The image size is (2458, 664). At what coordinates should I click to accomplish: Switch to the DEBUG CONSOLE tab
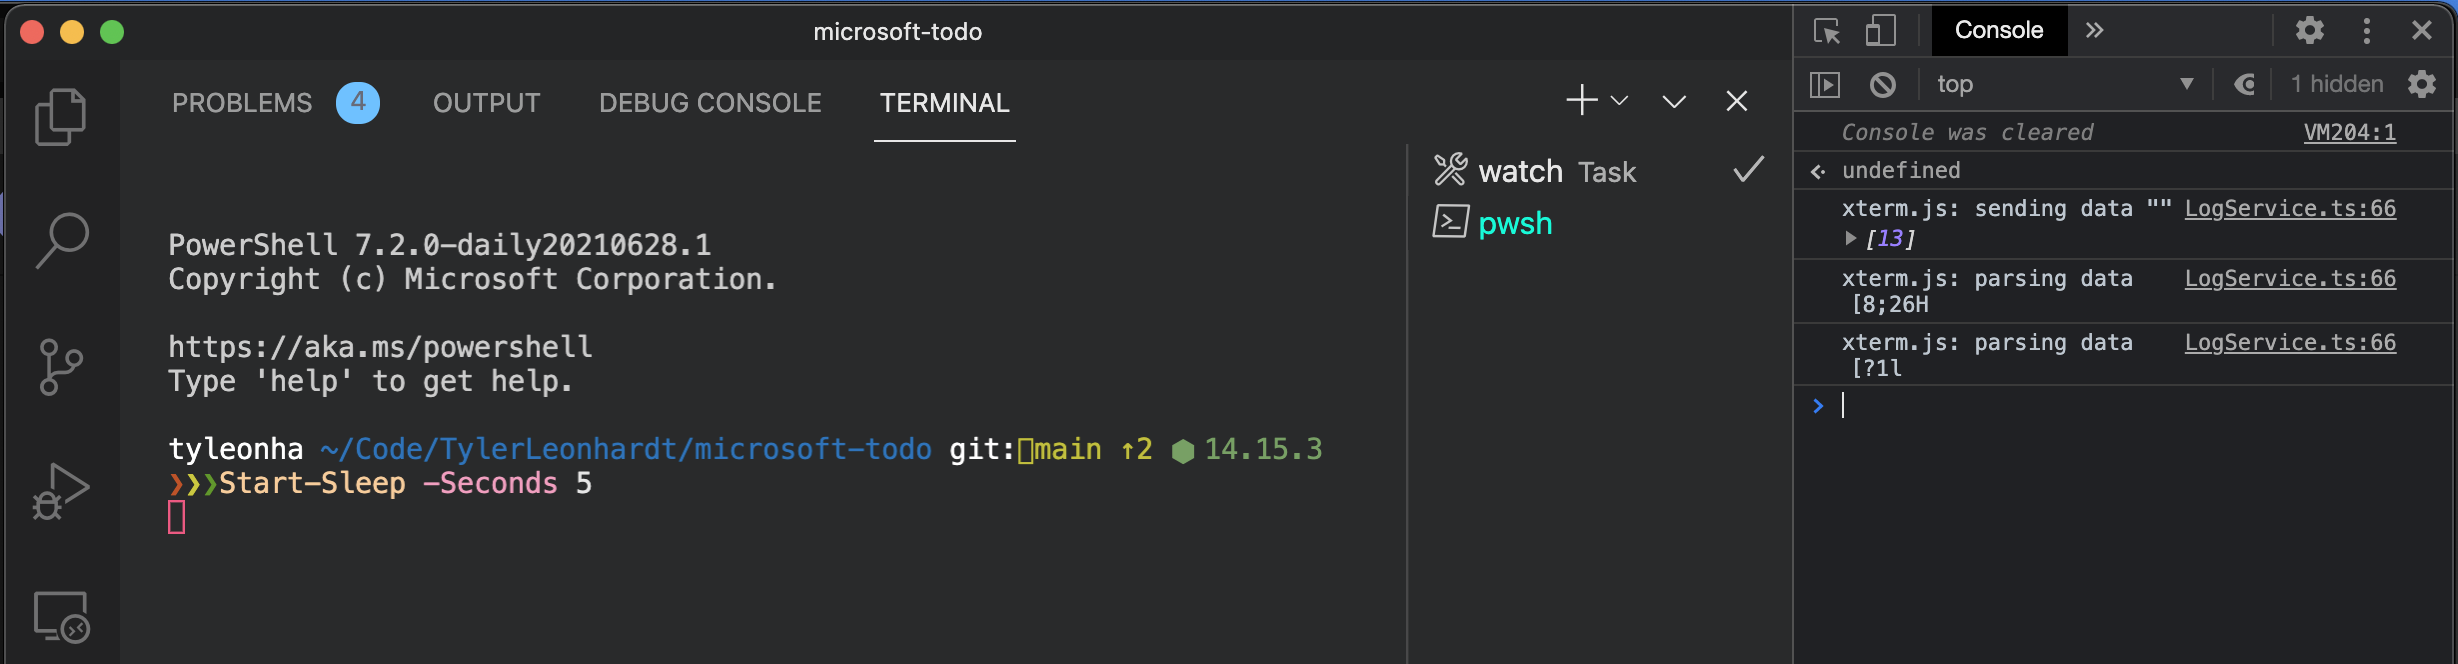click(x=710, y=101)
